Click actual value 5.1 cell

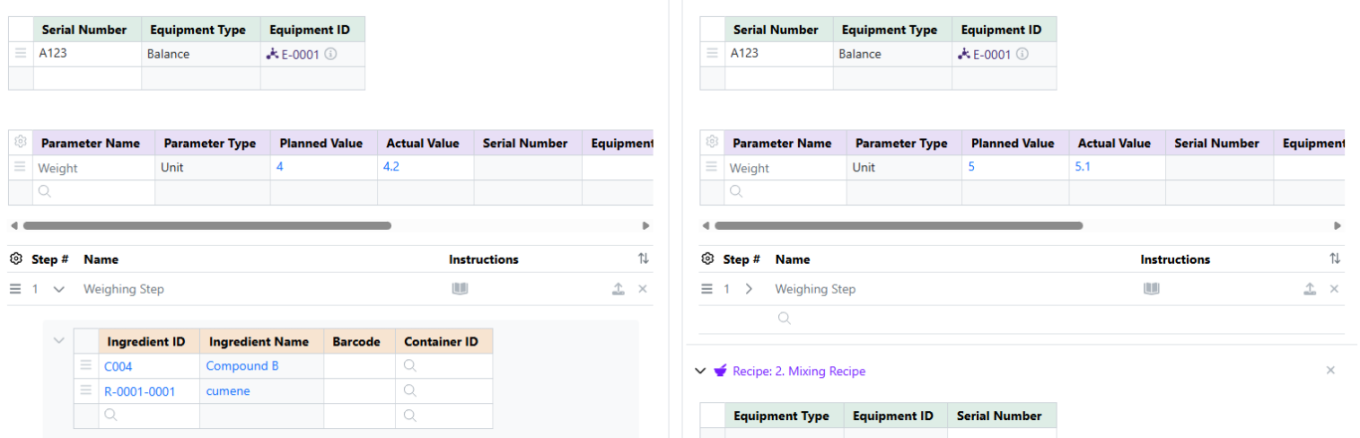point(1117,168)
